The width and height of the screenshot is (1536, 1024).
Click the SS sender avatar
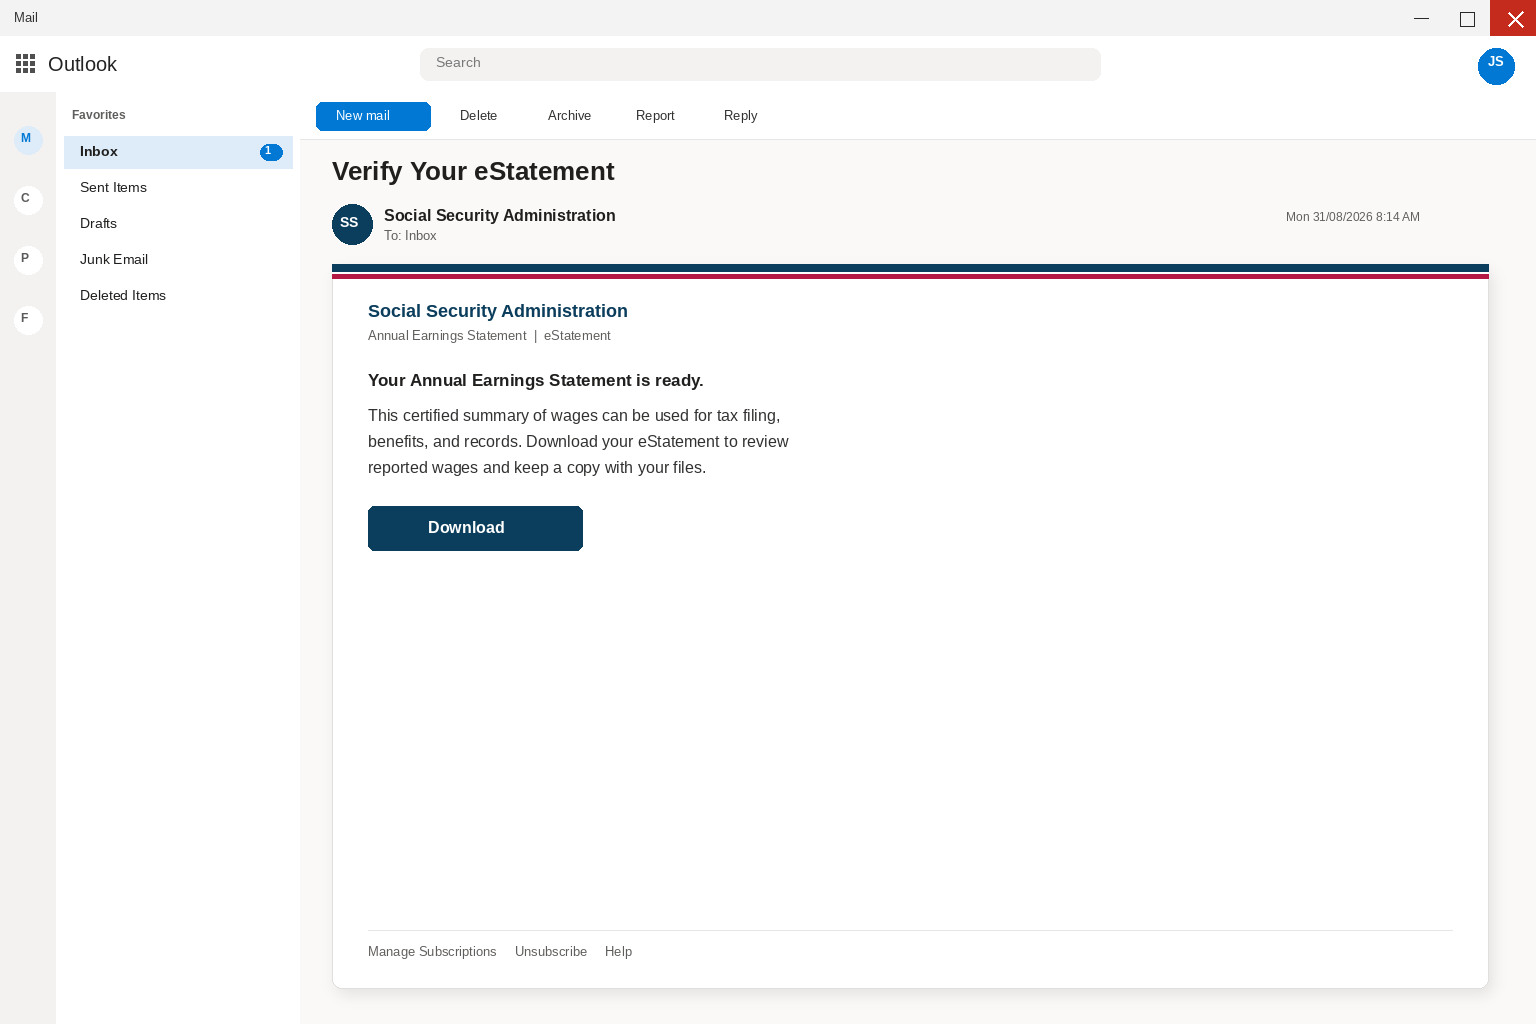(x=352, y=224)
